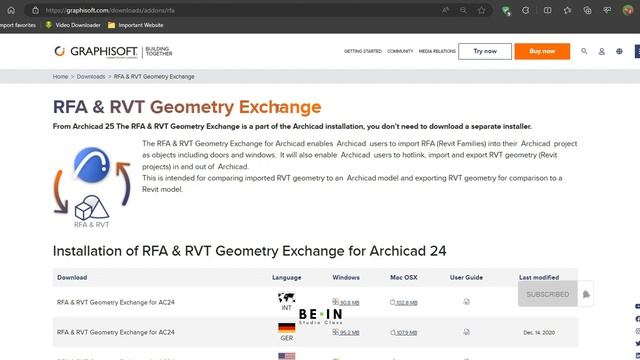Image resolution: width=640 pixels, height=360 pixels.
Task: Open the Getting Started menu
Action: (362, 51)
